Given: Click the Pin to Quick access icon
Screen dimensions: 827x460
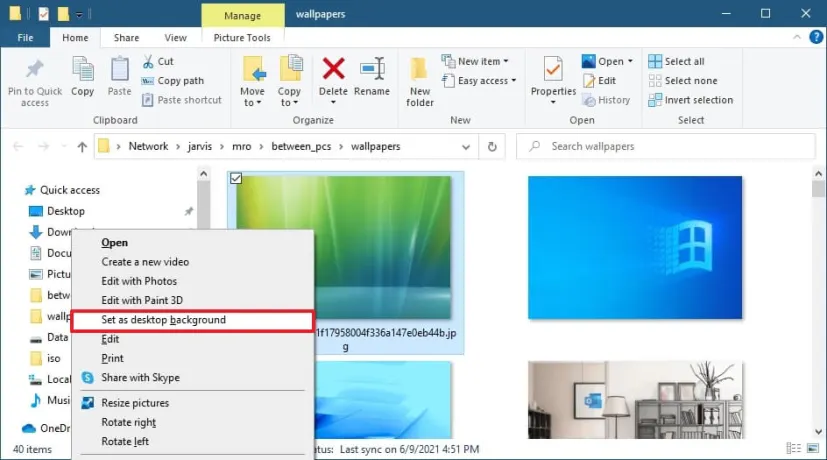Looking at the screenshot, I should (35, 70).
